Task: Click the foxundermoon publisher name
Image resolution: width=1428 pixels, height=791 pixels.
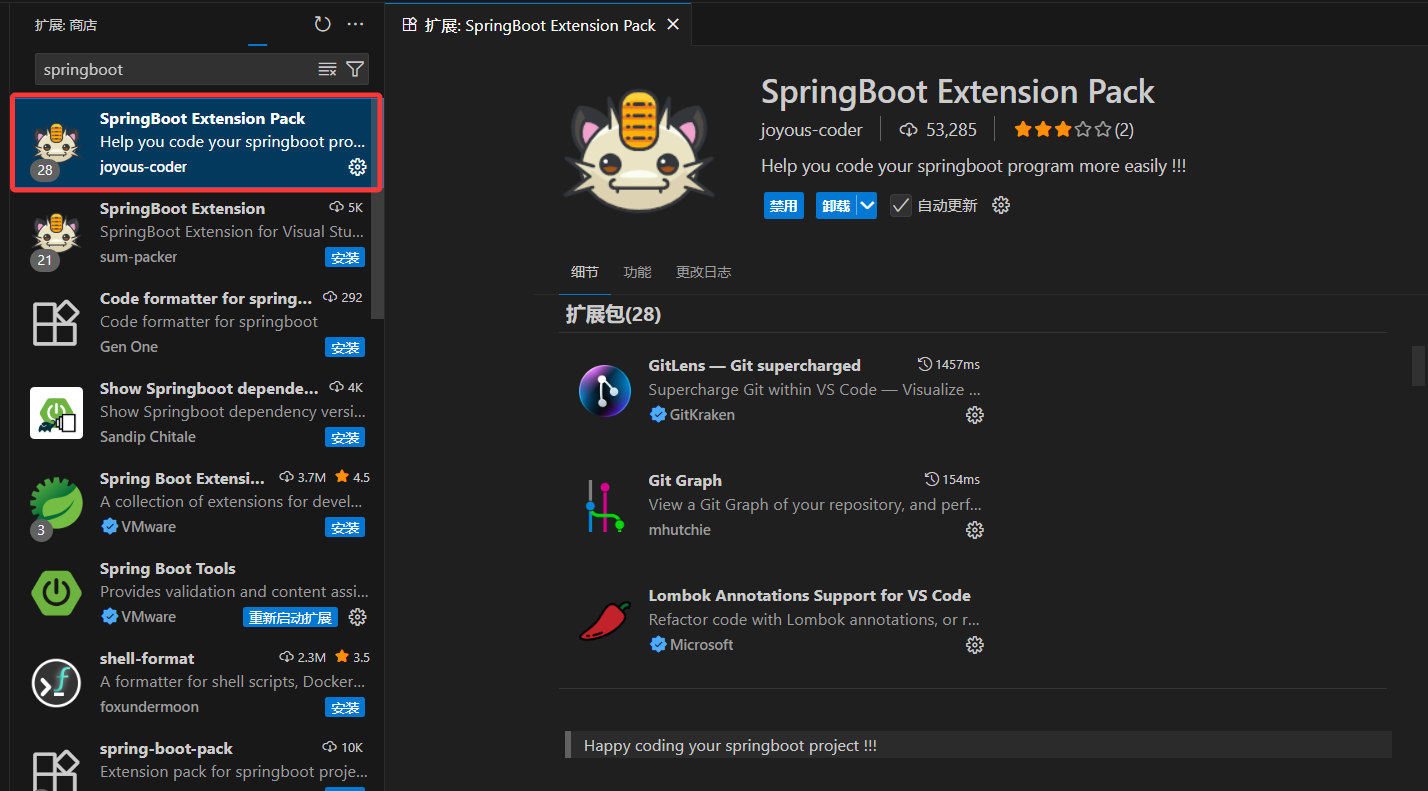Action: [149, 707]
